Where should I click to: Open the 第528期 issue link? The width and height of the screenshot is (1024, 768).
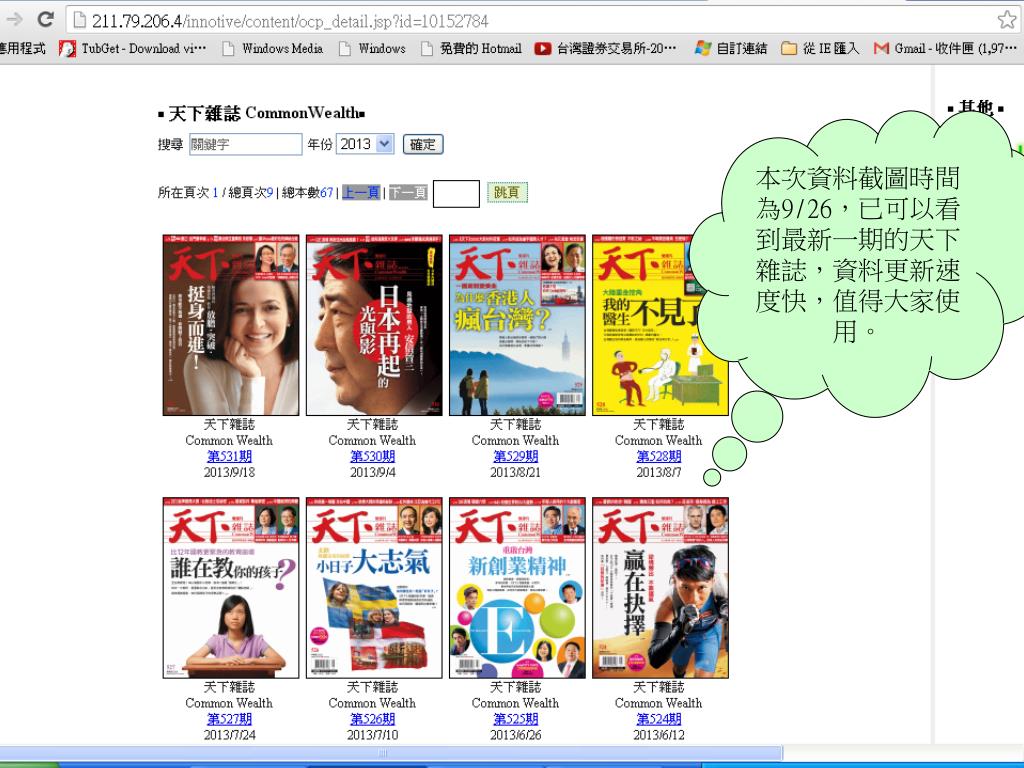(x=658, y=456)
